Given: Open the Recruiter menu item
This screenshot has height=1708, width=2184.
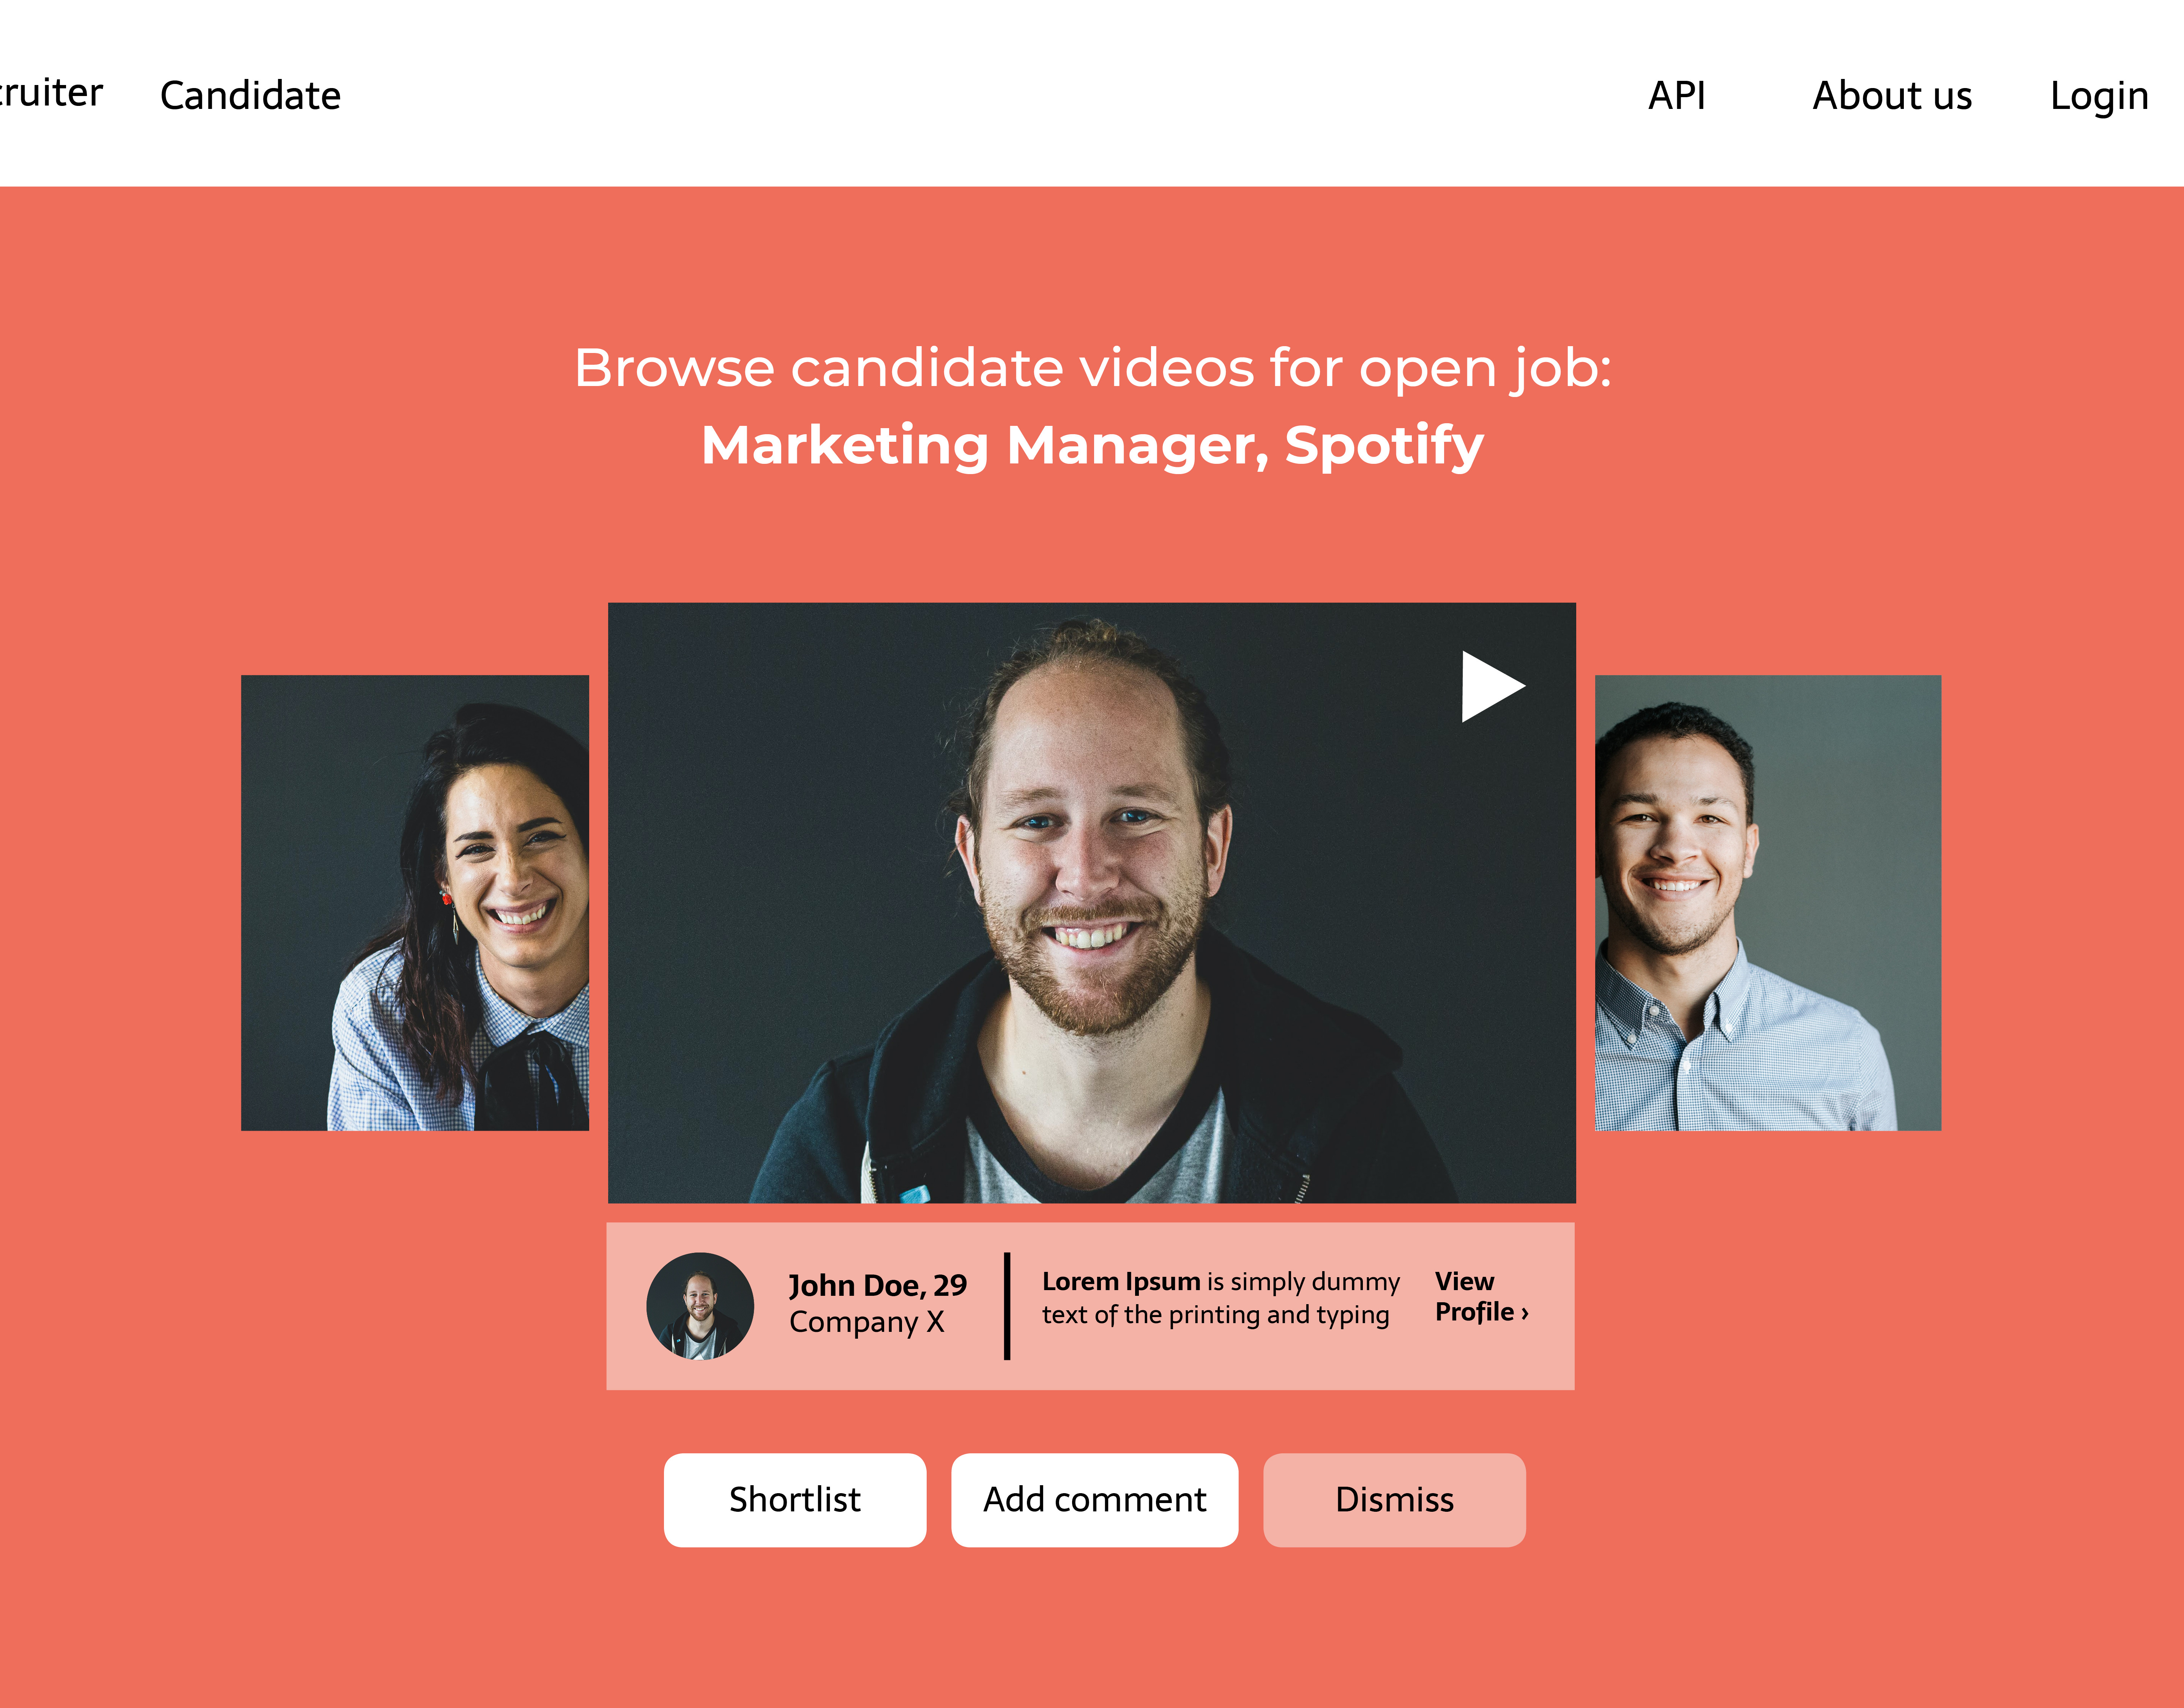Looking at the screenshot, I should 51,93.
